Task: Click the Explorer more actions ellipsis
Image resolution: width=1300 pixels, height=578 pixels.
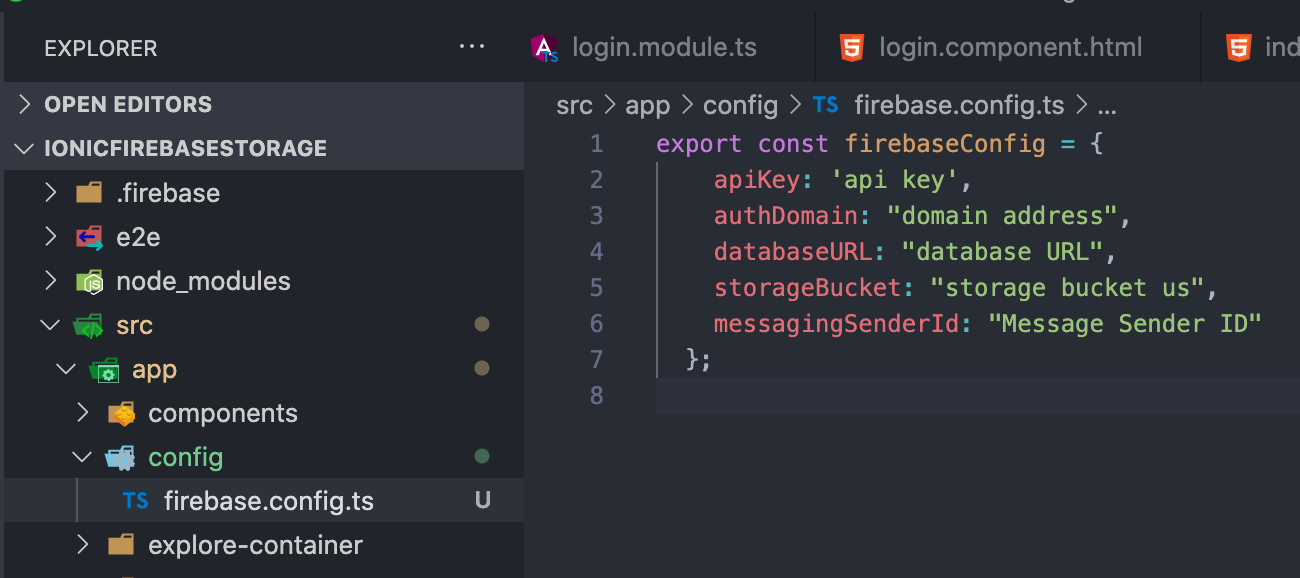Action: [471, 47]
